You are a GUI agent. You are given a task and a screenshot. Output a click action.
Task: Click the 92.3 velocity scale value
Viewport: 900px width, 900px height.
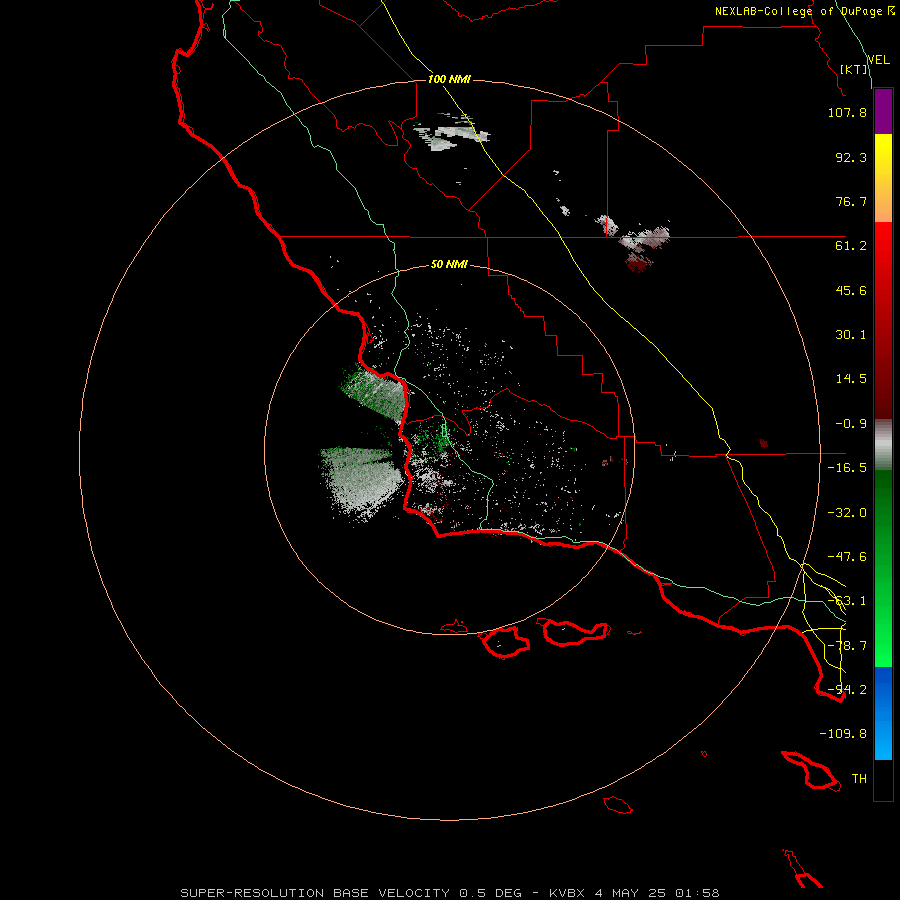pyautogui.click(x=851, y=157)
